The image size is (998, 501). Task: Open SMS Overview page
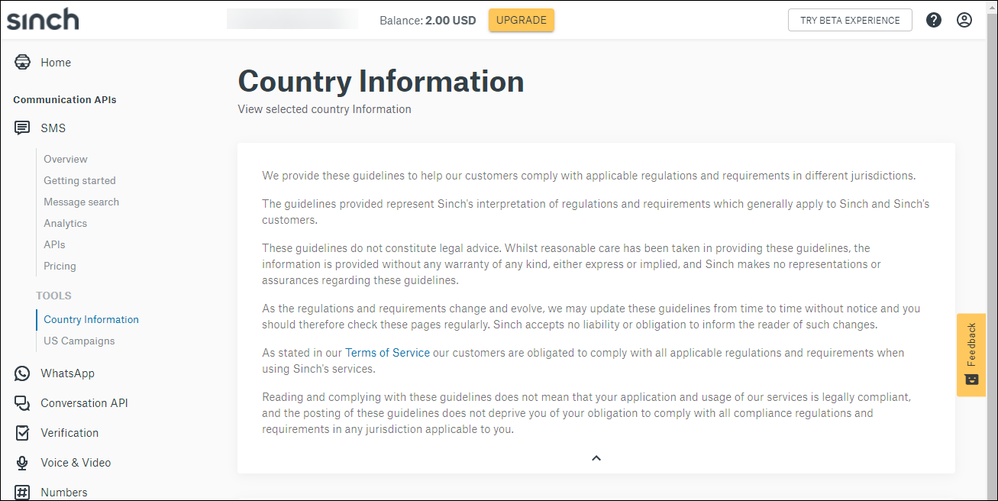click(66, 159)
